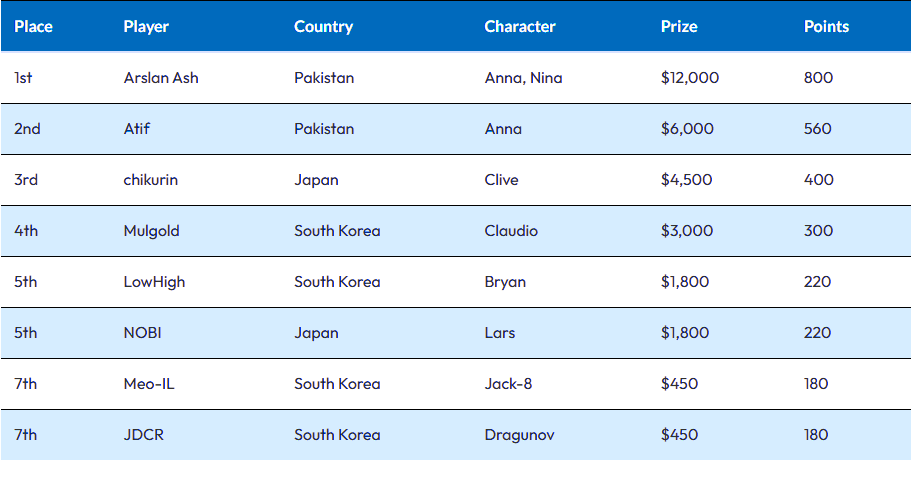Select the Atif player name
This screenshot has width=911, height=480.
[x=137, y=129]
